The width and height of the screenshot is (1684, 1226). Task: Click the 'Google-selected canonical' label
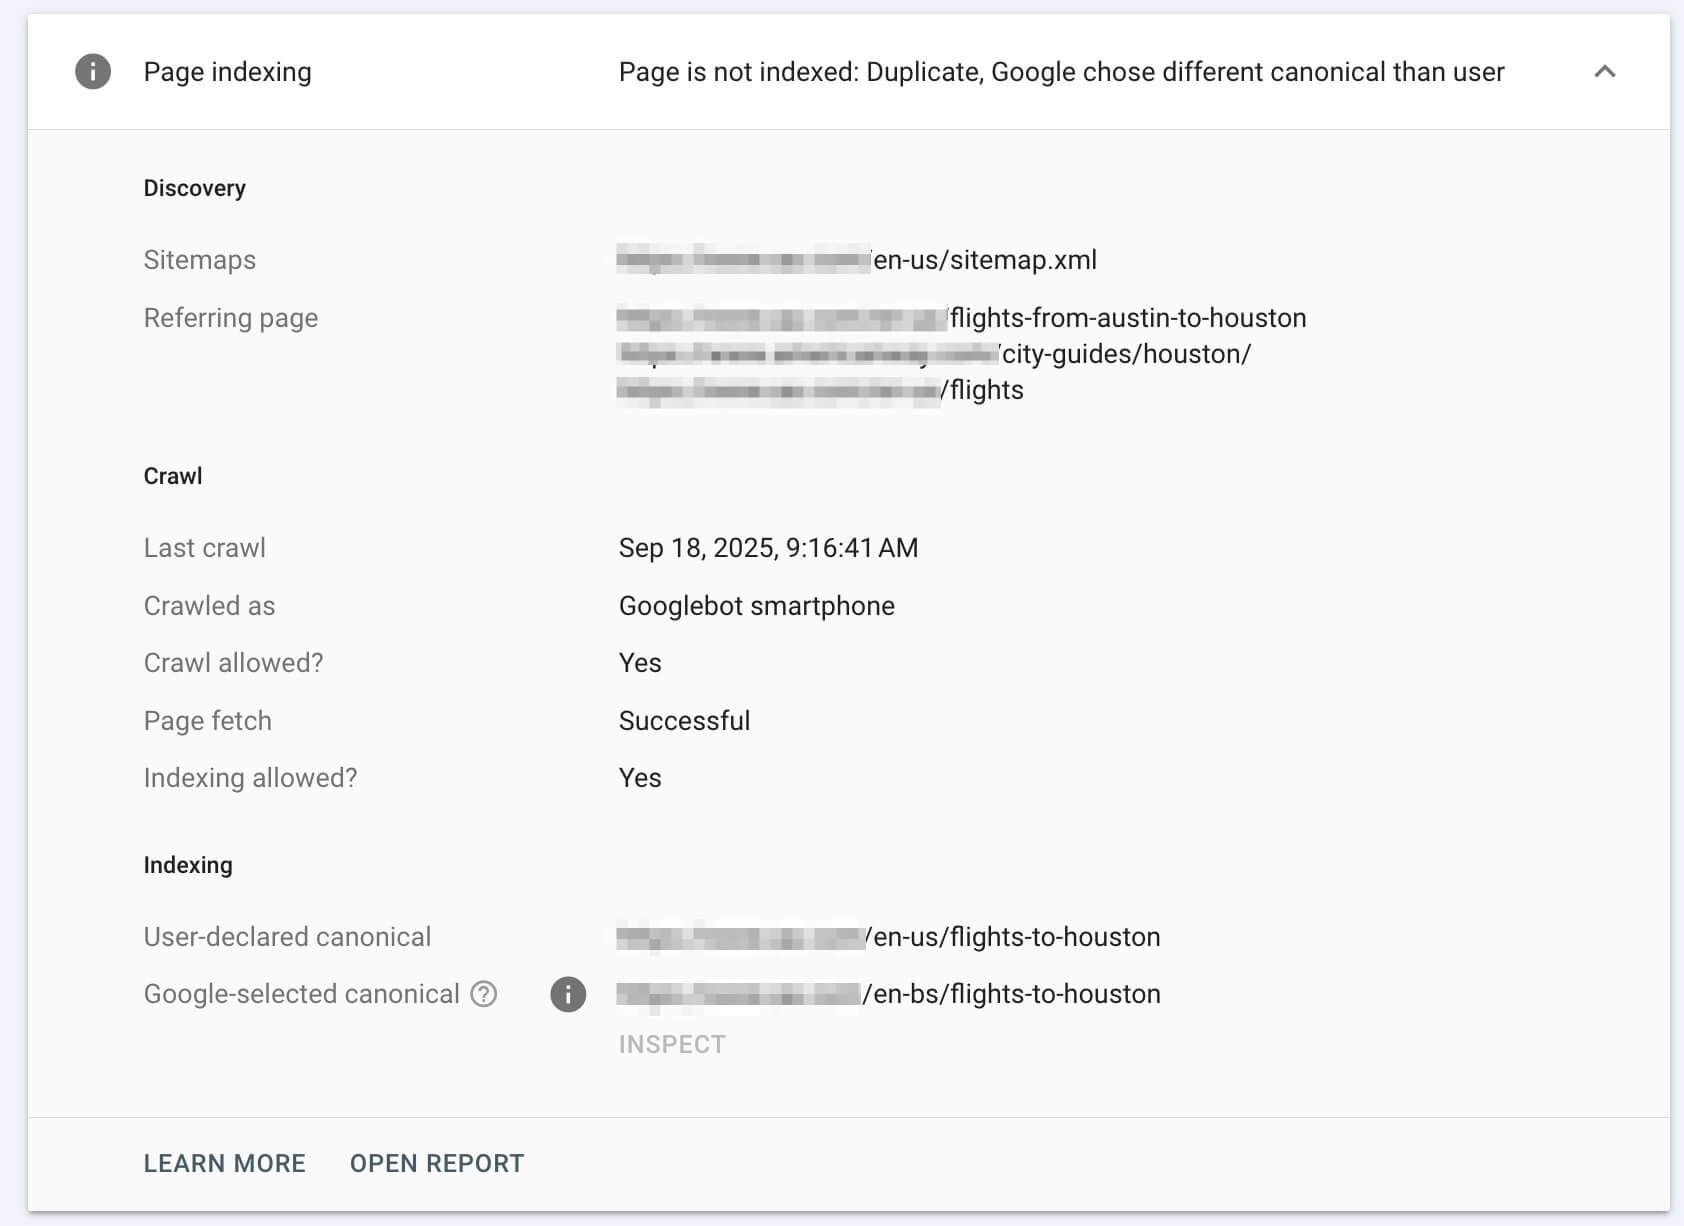coord(301,994)
